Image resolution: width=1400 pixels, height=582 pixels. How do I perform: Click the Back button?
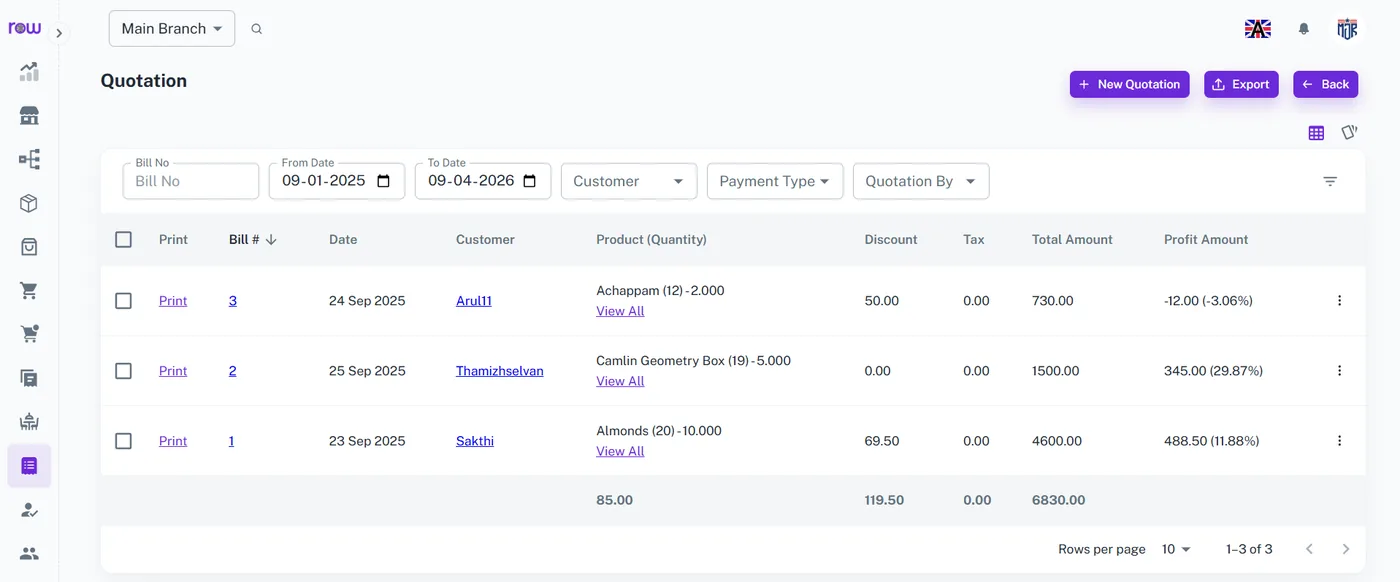point(1326,85)
